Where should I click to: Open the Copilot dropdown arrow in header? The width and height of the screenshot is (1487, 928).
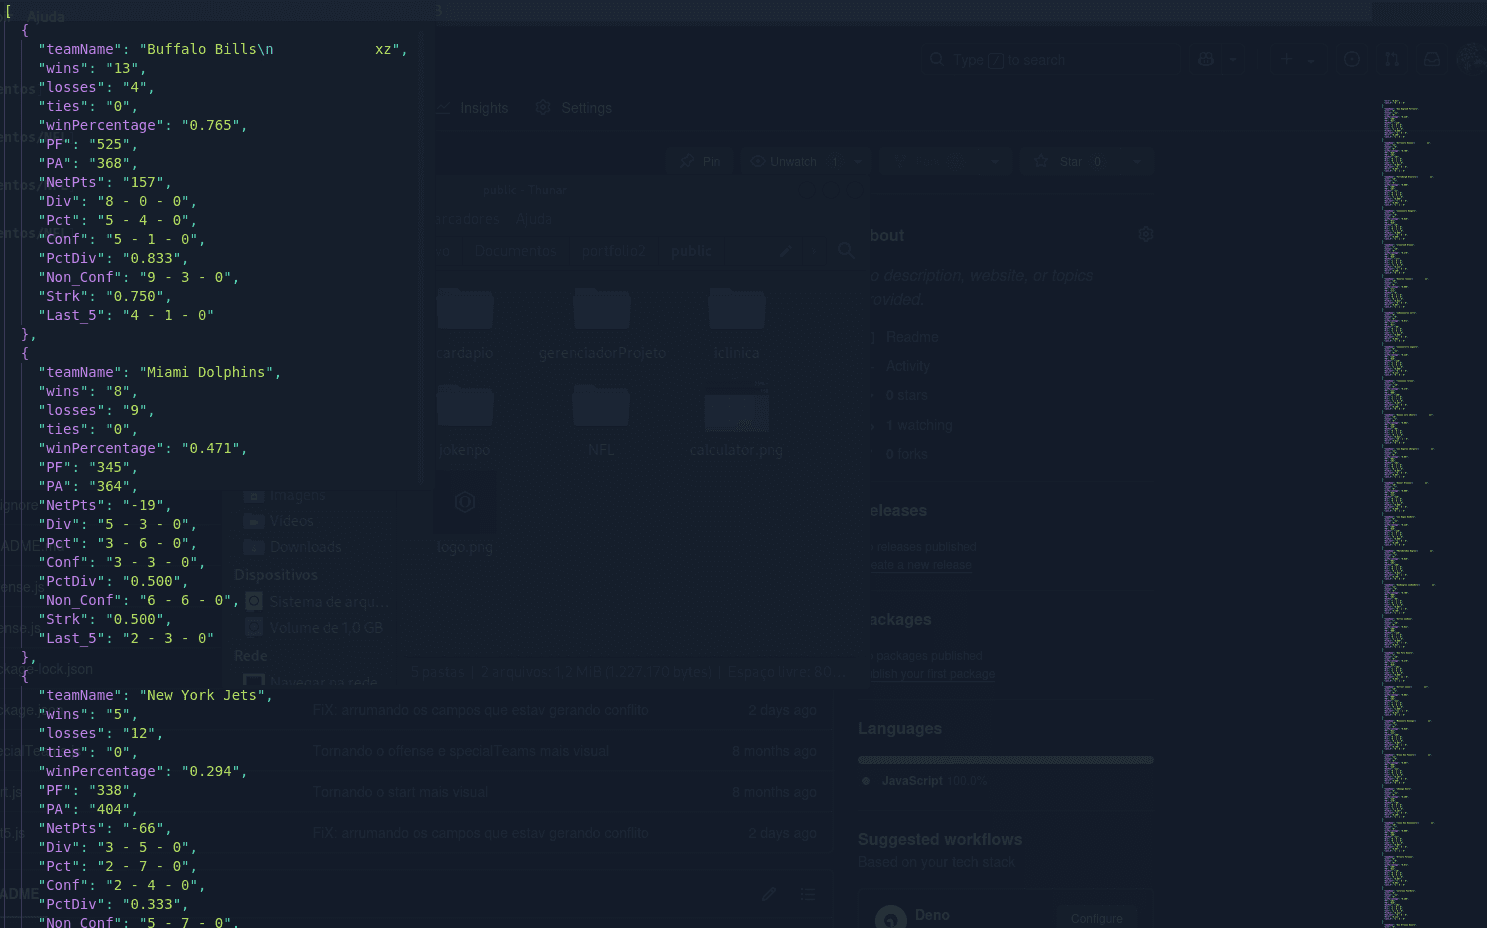[x=1233, y=60]
